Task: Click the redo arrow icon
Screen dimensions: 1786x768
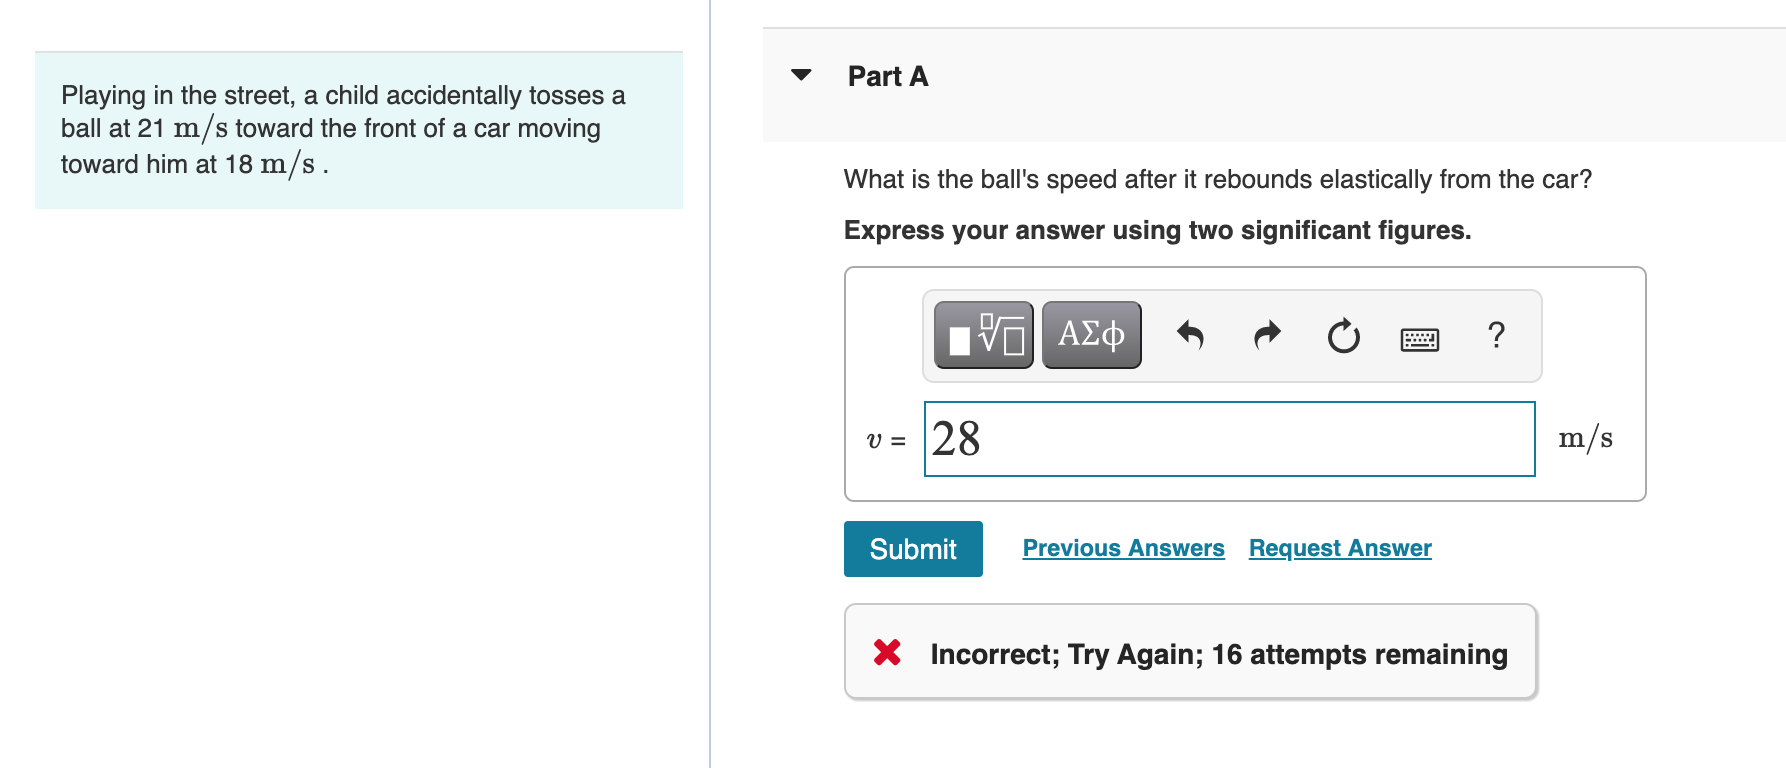Action: point(1267,335)
